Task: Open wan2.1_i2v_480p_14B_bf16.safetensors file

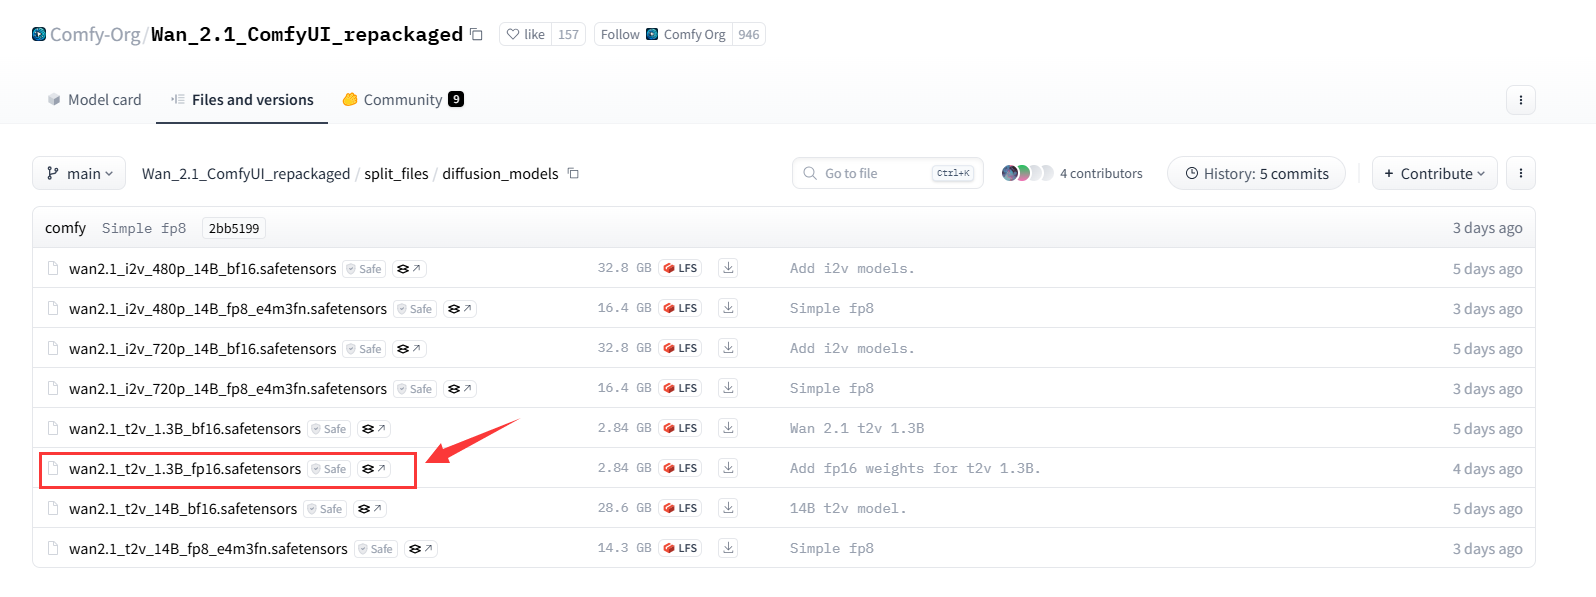Action: pyautogui.click(x=202, y=268)
